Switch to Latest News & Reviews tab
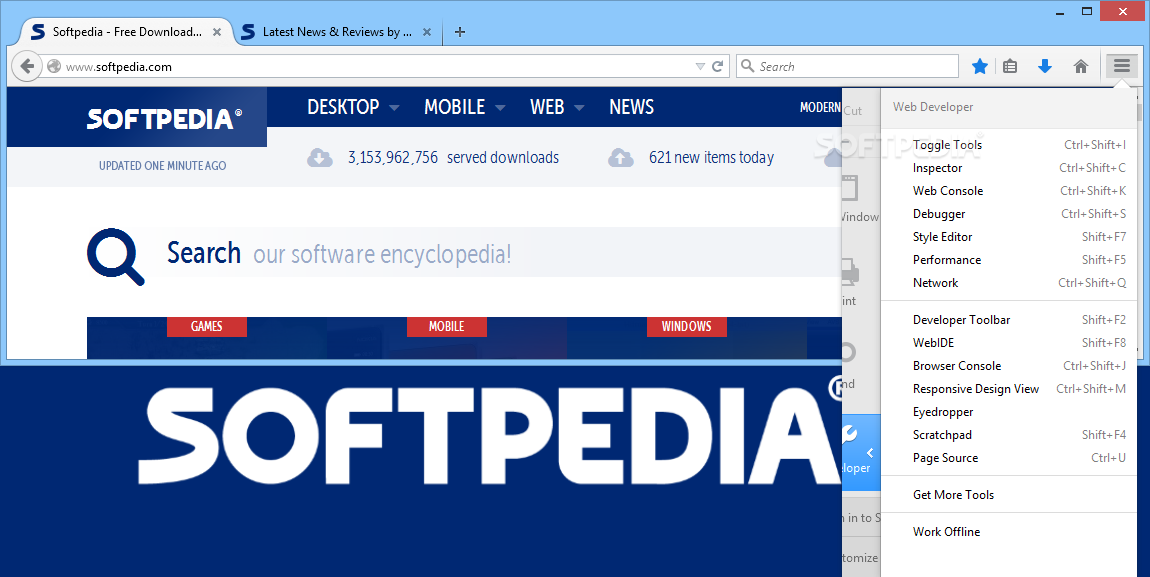 click(337, 32)
